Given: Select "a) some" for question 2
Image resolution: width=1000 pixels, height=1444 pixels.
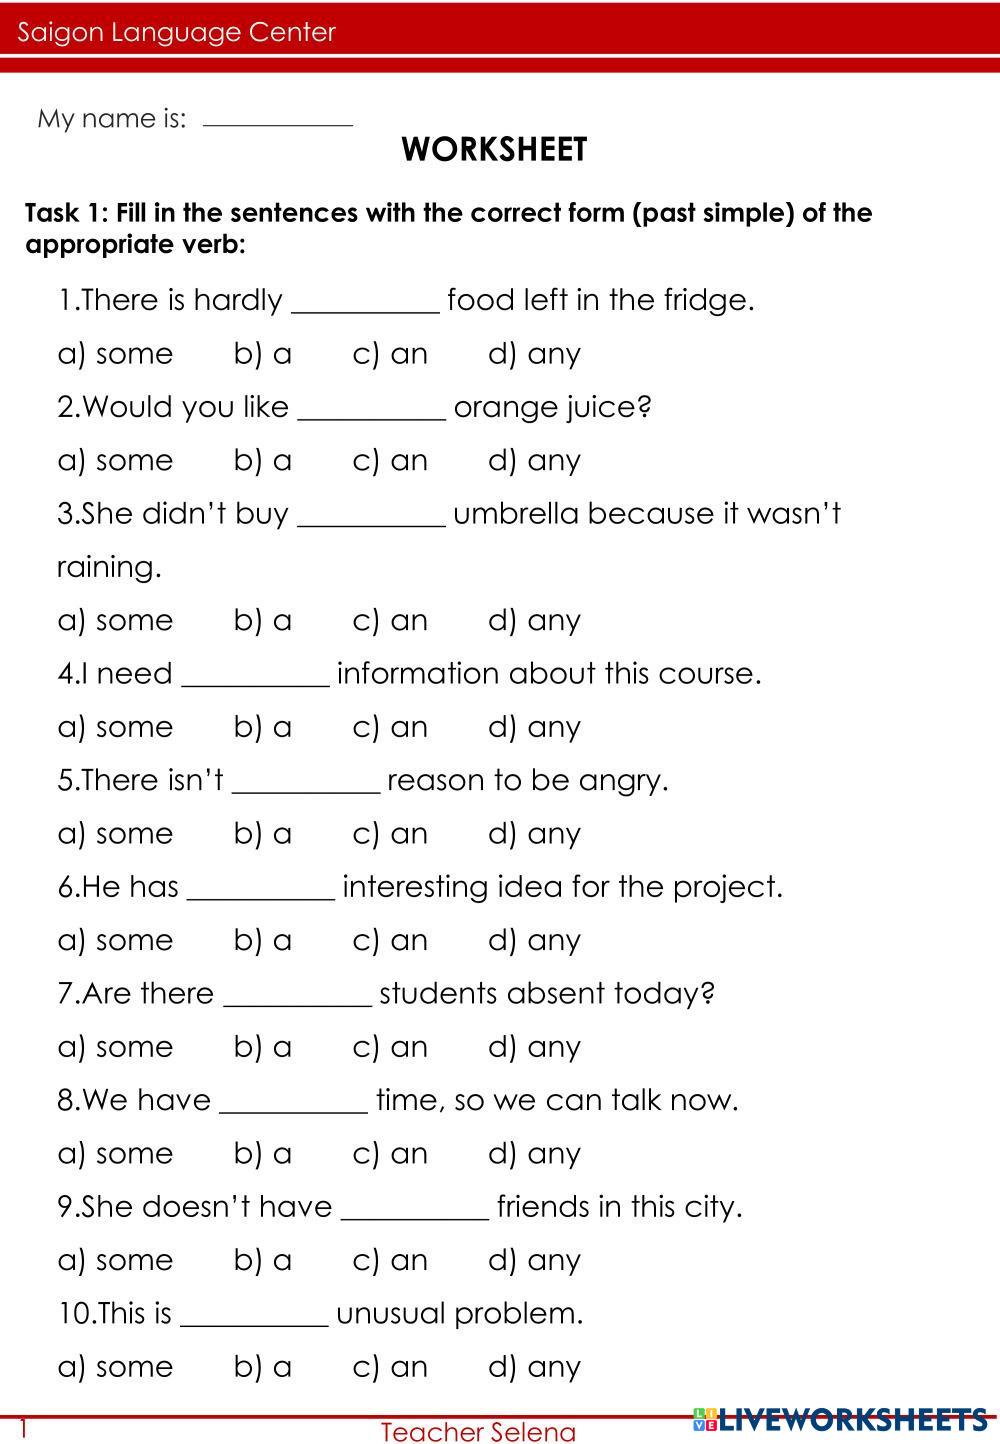Looking at the screenshot, I should [x=115, y=461].
